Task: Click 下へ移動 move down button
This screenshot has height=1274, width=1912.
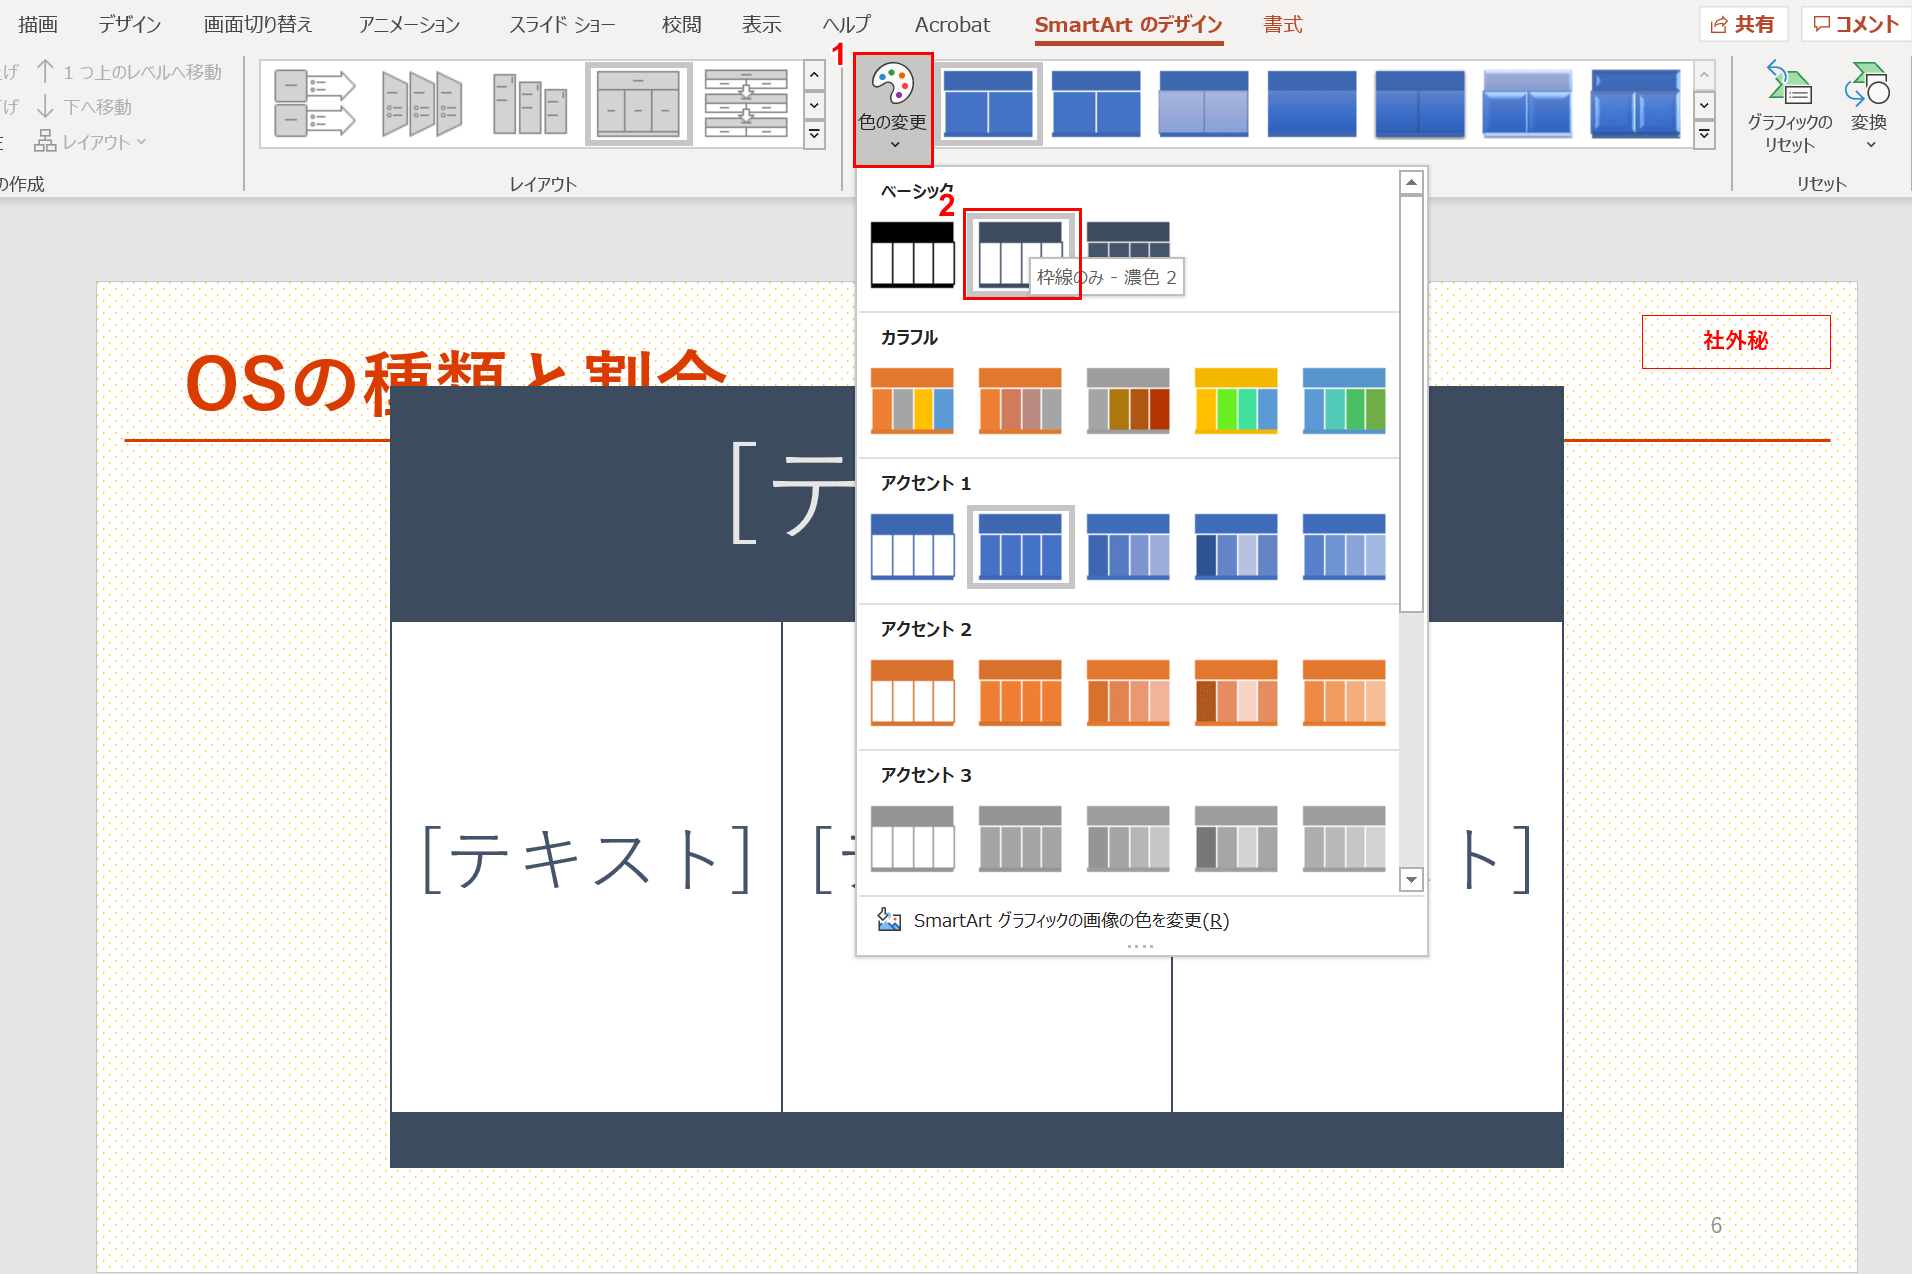Action: tap(84, 107)
